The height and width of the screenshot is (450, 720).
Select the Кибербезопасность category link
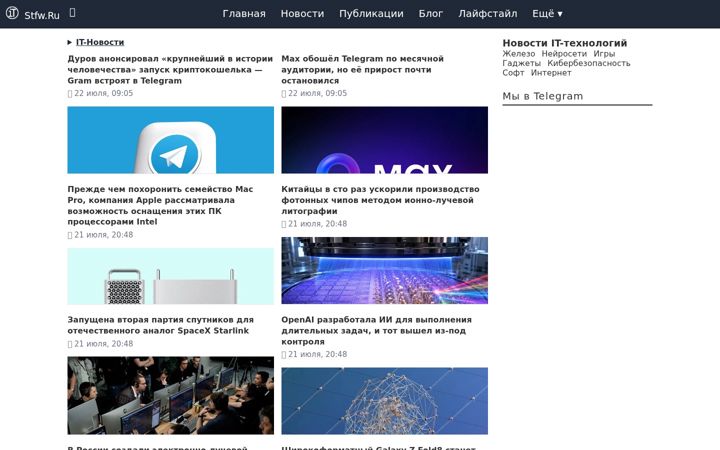click(589, 63)
